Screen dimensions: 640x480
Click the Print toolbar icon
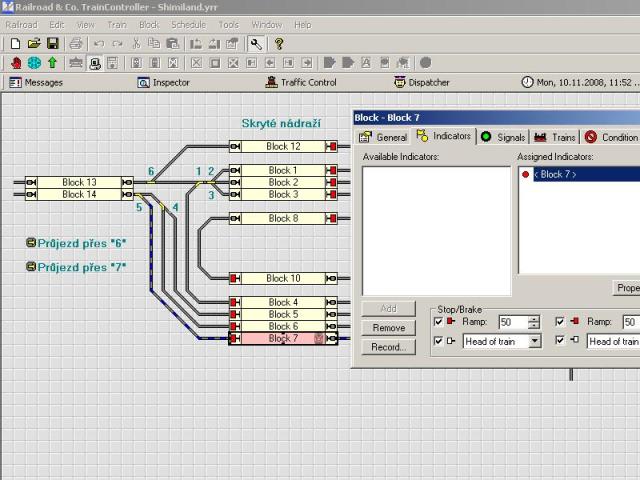[x=76, y=43]
